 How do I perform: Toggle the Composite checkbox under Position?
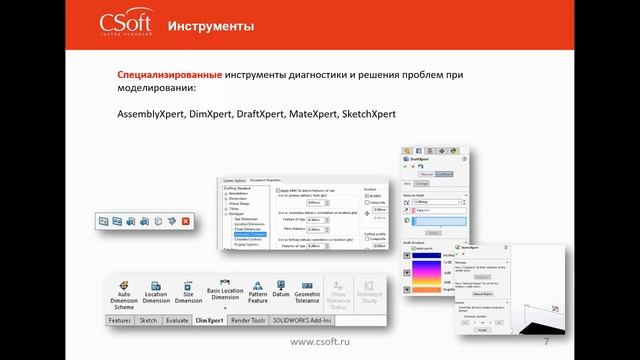[367, 202]
